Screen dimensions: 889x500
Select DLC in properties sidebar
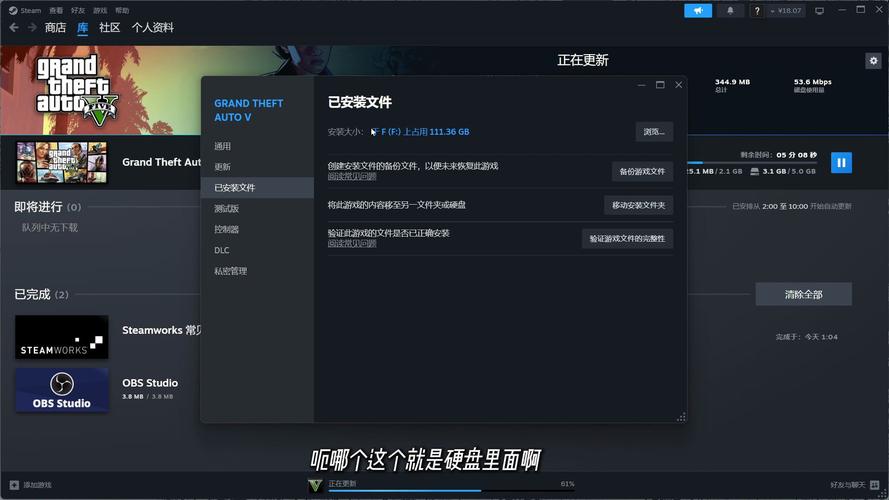(222, 250)
